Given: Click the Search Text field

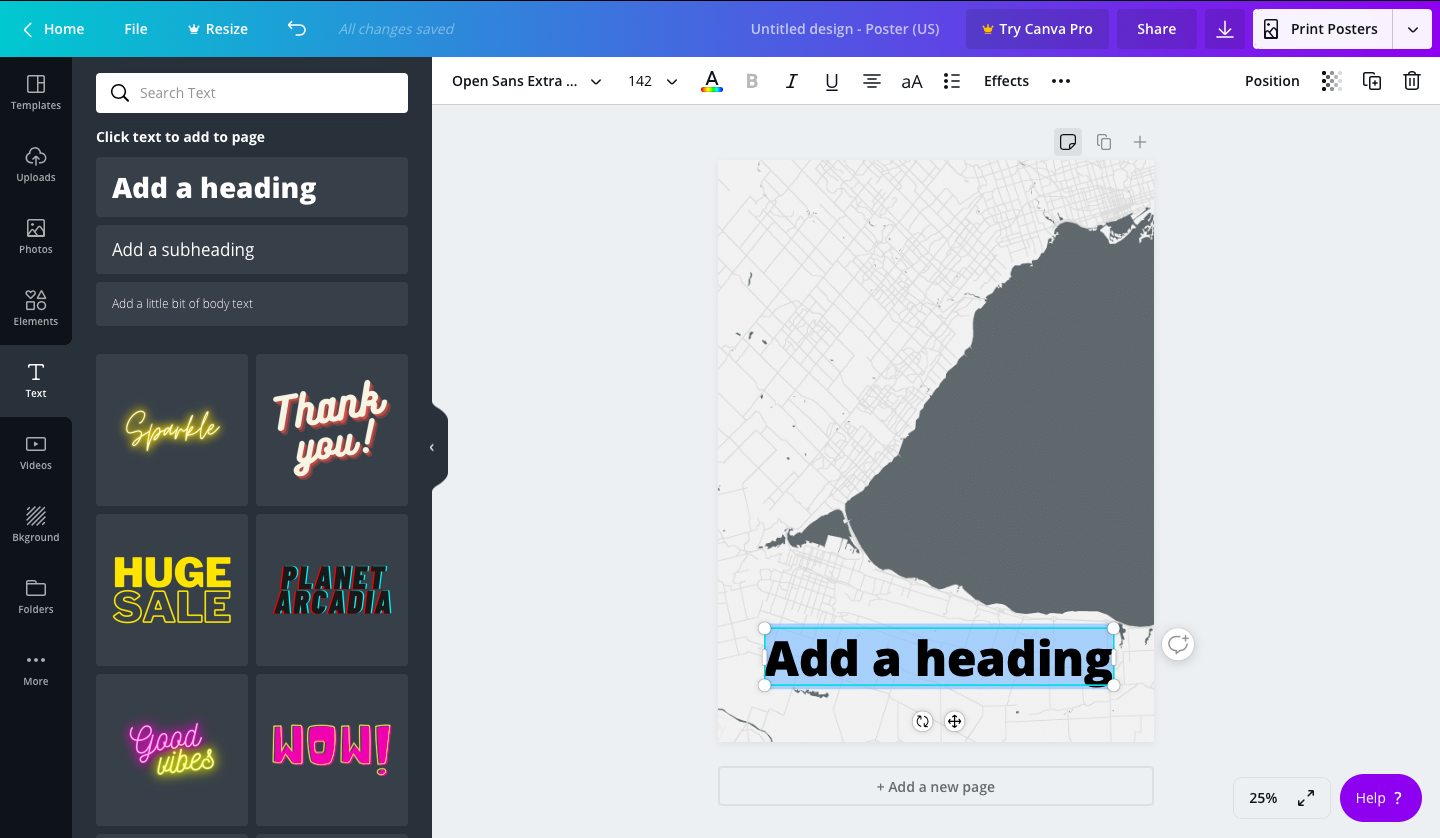Looking at the screenshot, I should [252, 93].
